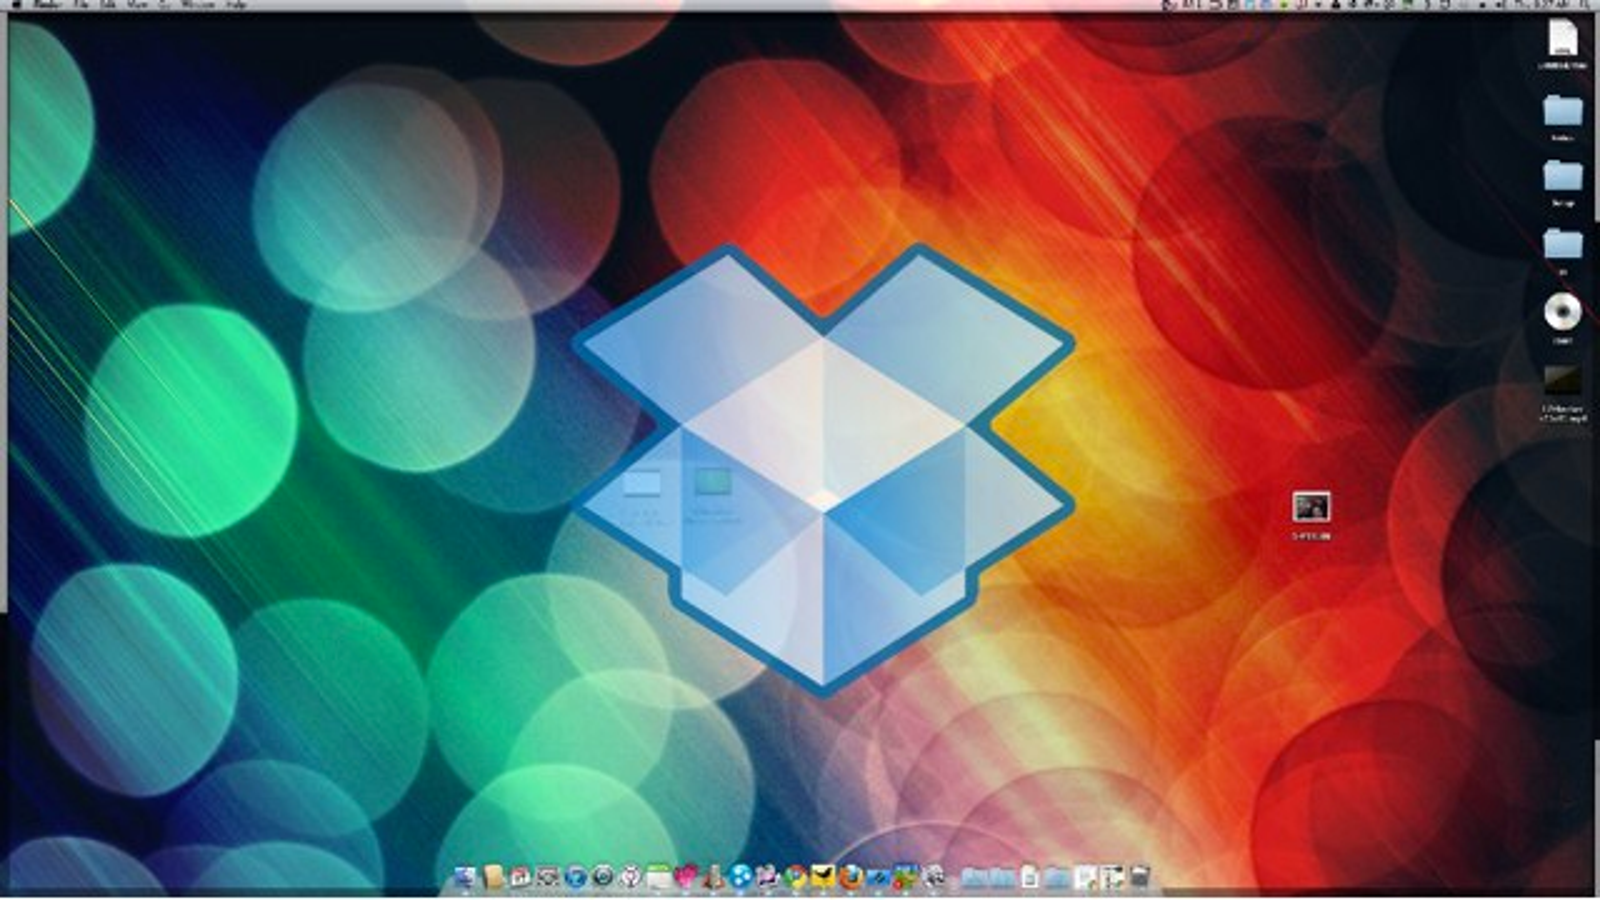Open the tan notebook icon beside Finder
The image size is (1600, 900).
coord(493,878)
